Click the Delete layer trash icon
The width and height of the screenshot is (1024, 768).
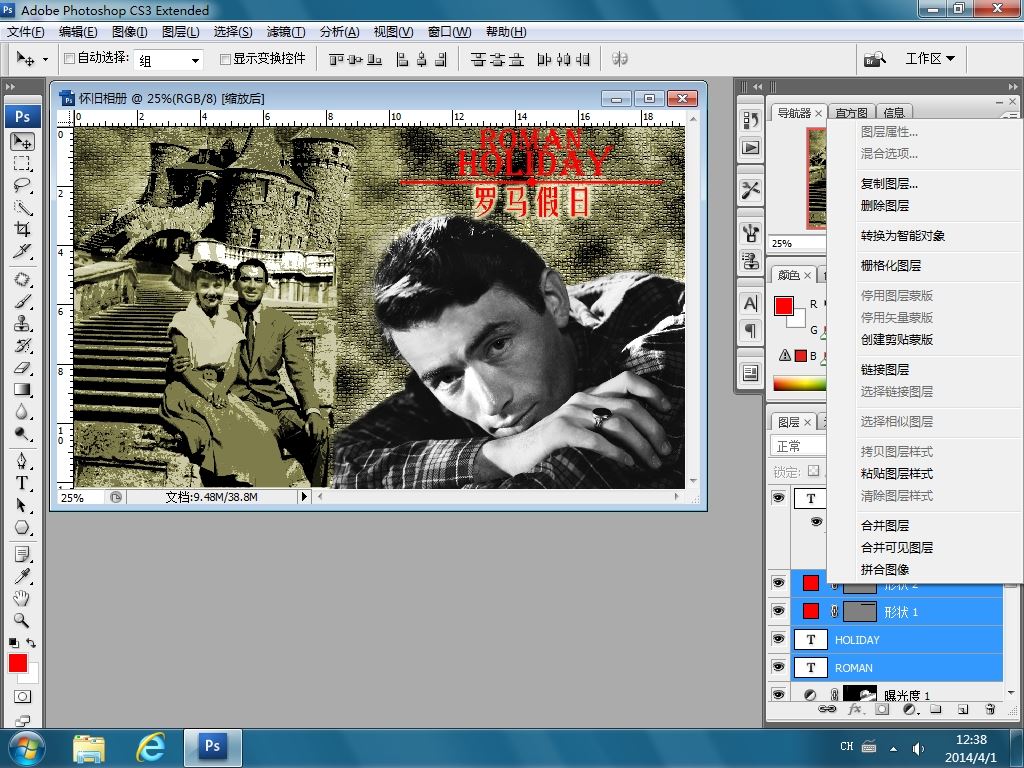pos(989,709)
